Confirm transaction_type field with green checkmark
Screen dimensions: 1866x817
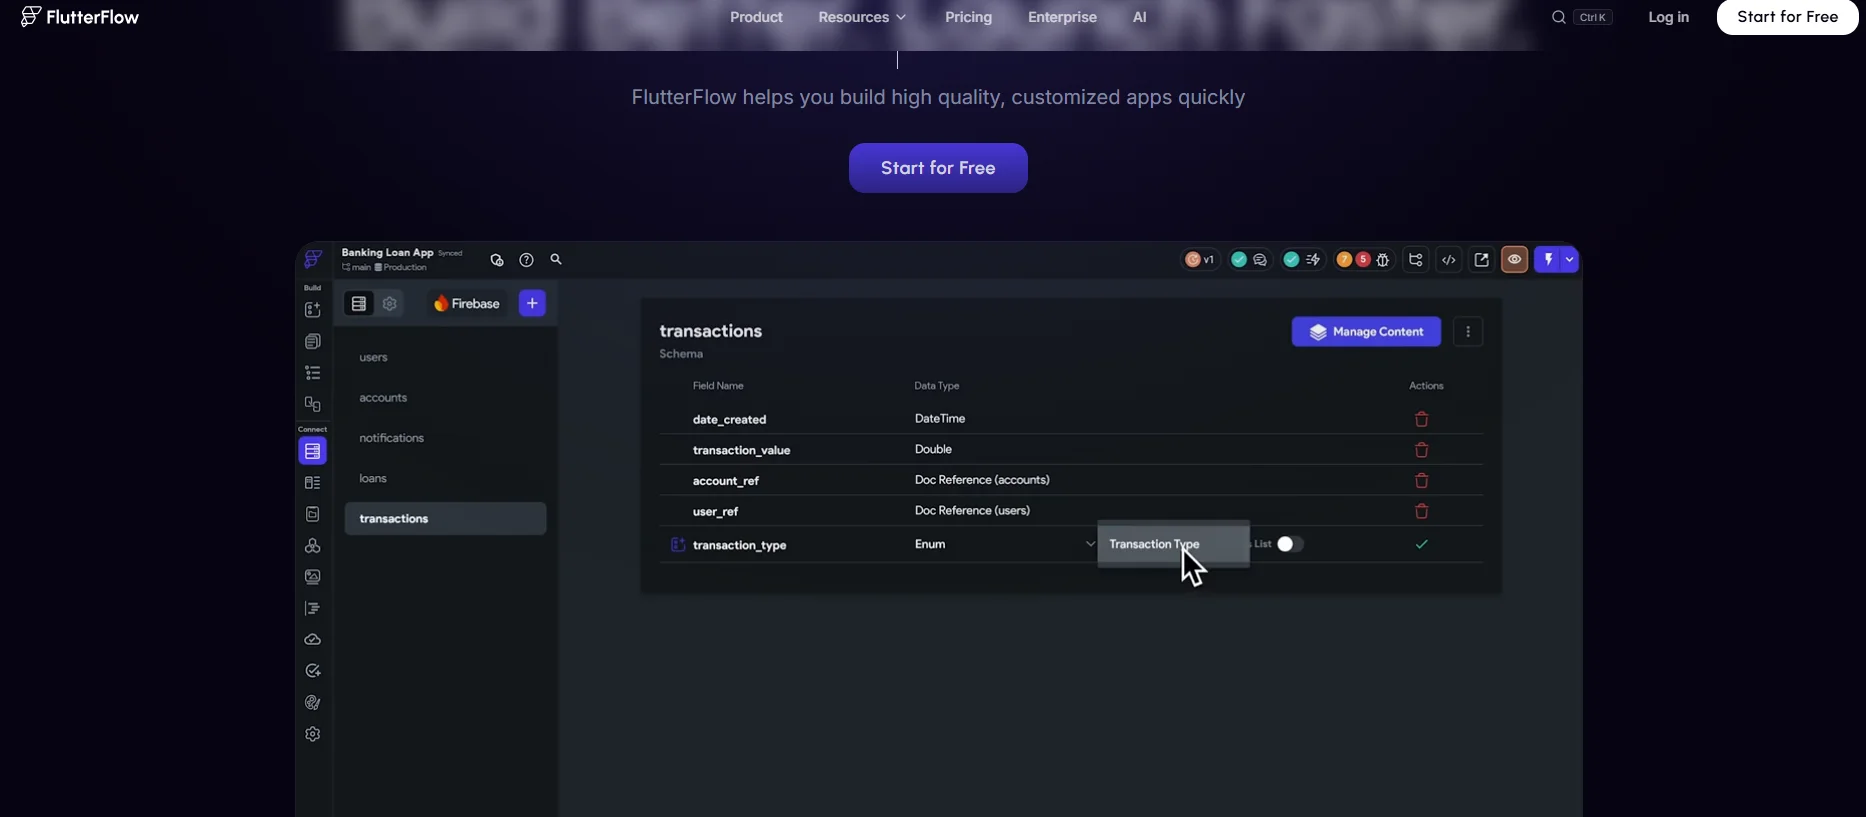pos(1421,544)
